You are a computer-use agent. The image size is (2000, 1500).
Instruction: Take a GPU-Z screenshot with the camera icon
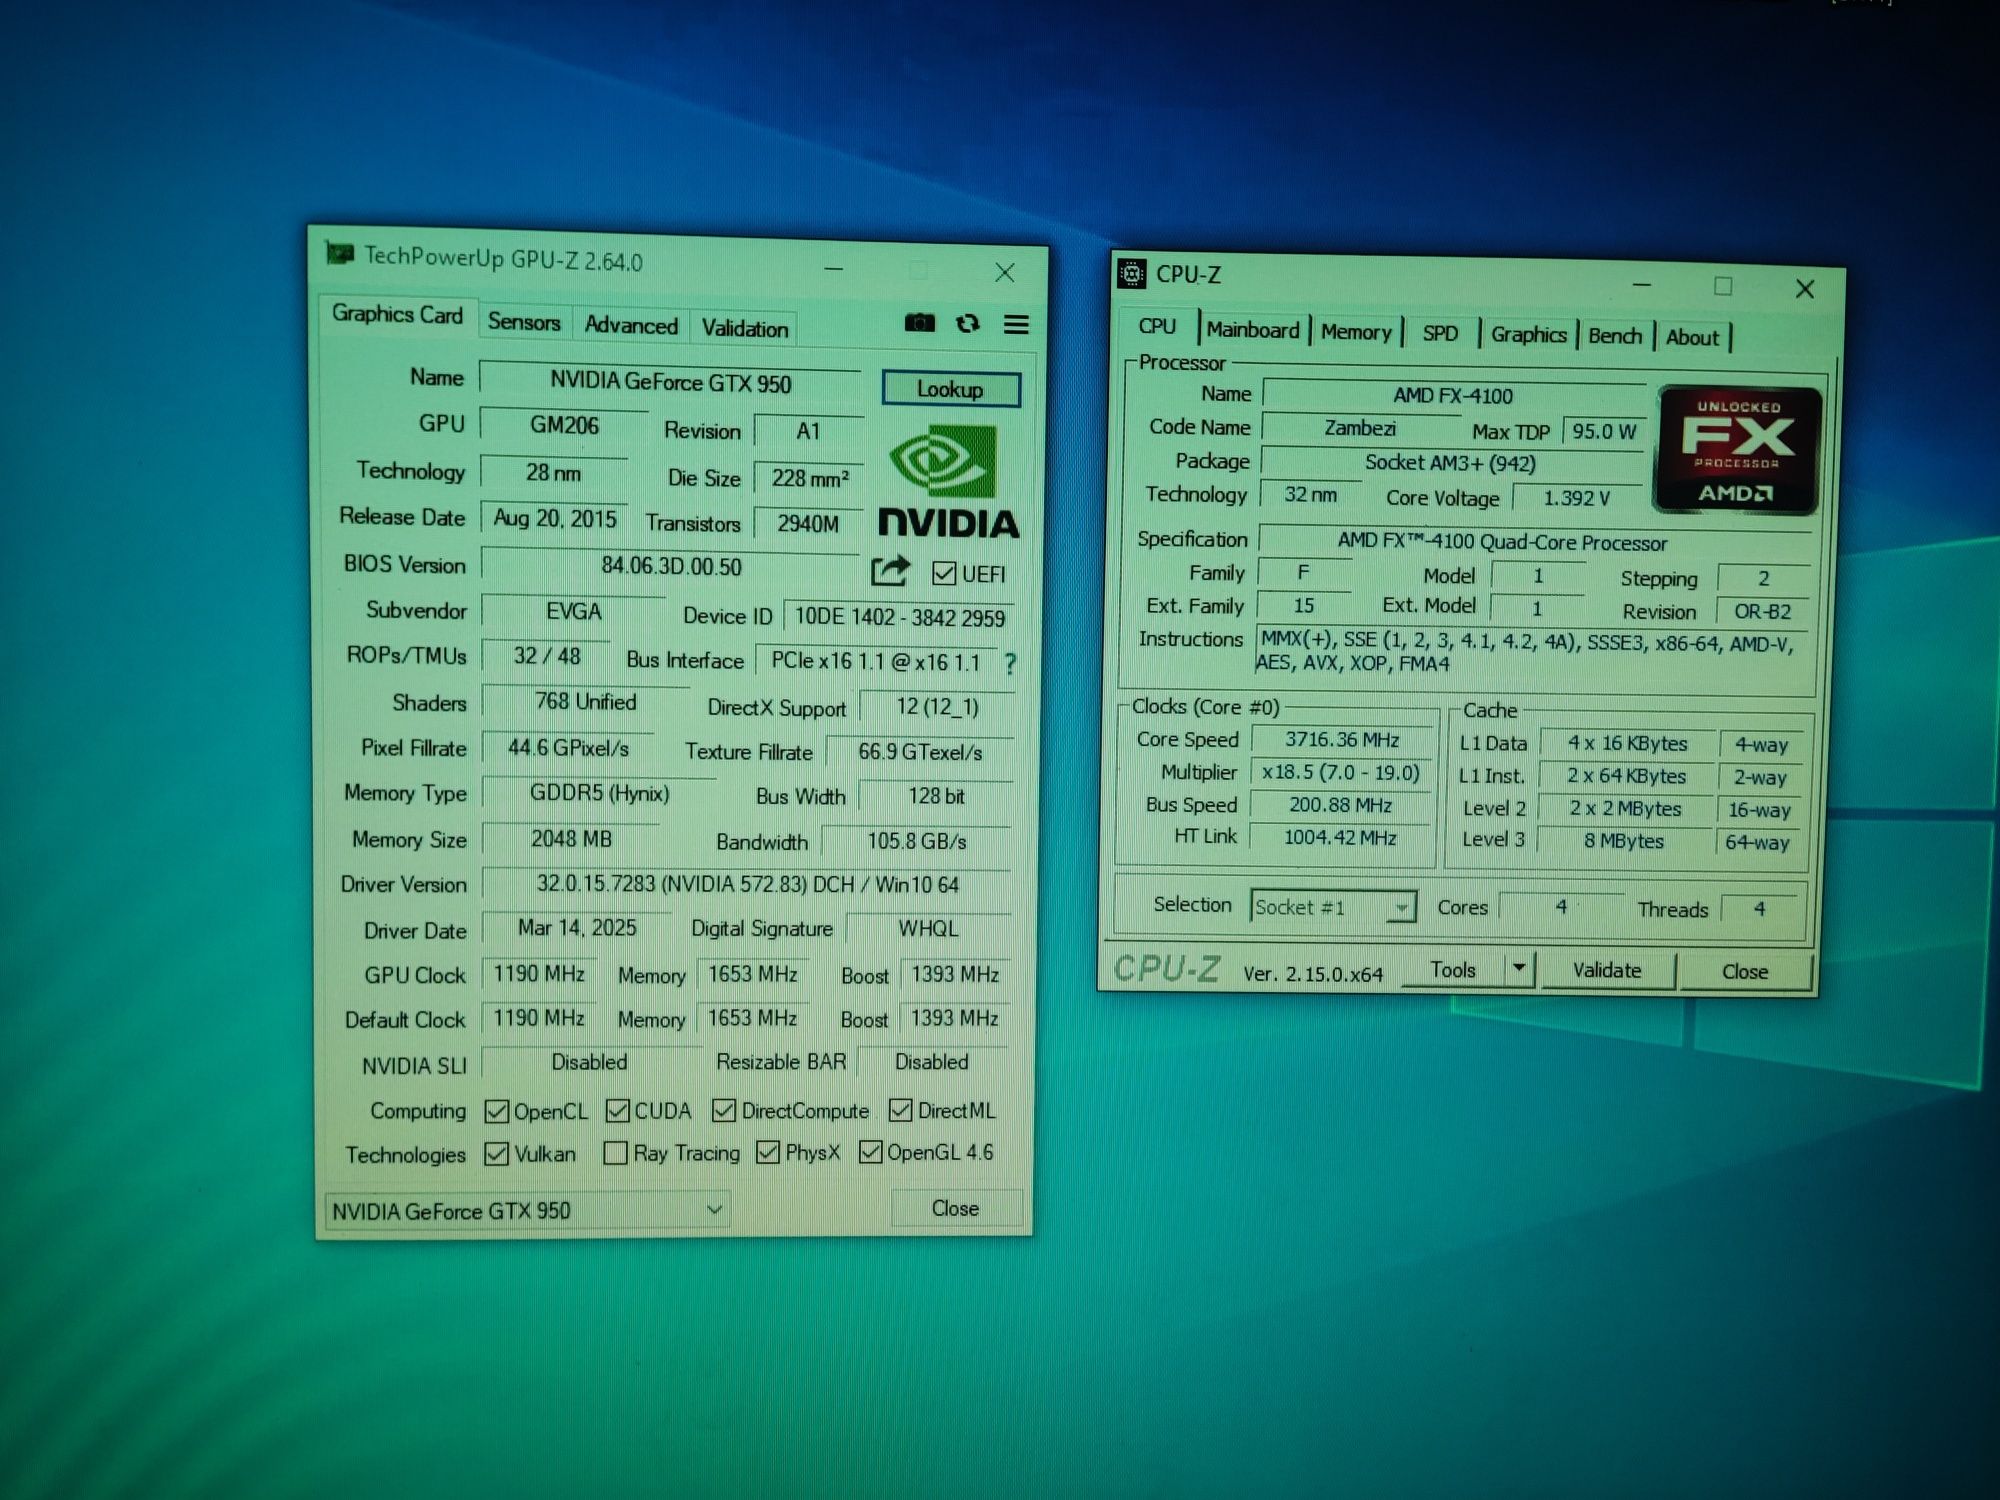[919, 323]
